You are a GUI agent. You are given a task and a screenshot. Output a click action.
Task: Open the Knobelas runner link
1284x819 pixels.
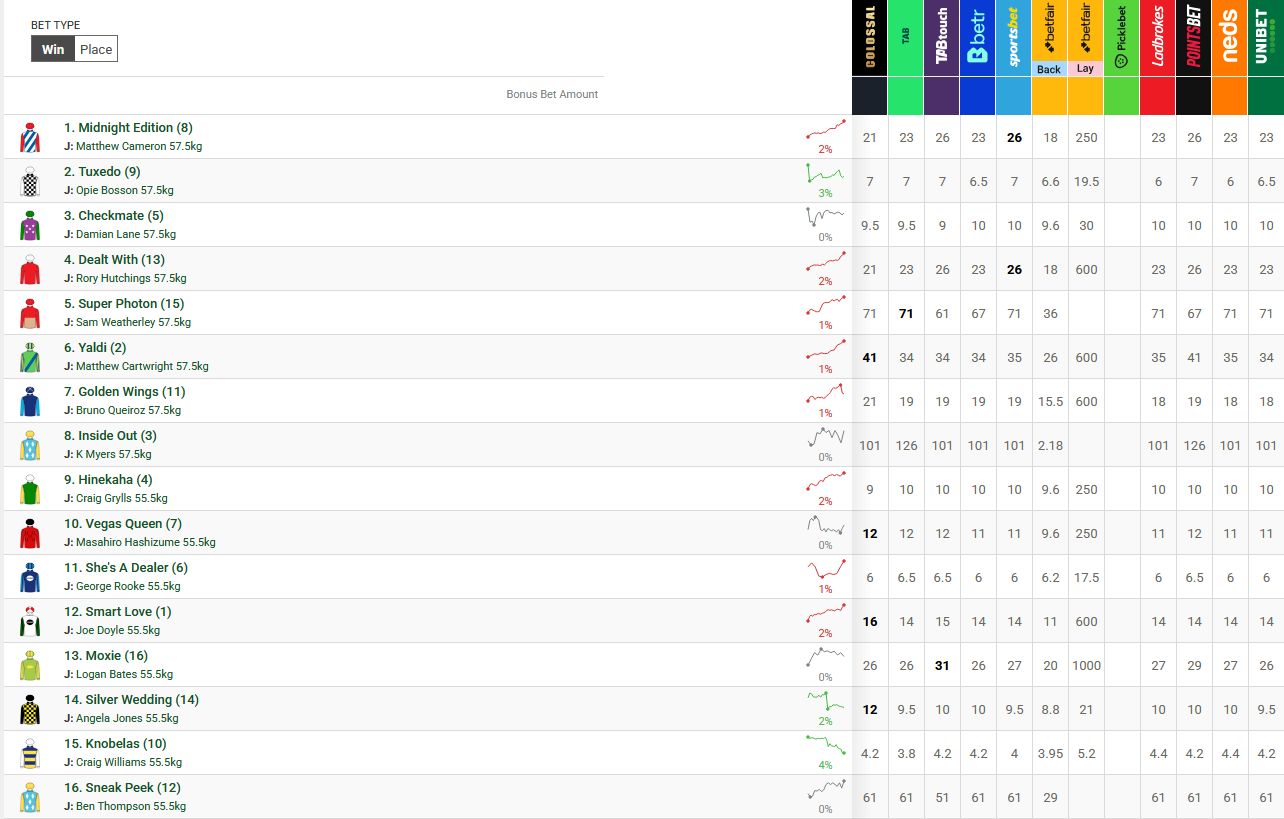coord(115,744)
